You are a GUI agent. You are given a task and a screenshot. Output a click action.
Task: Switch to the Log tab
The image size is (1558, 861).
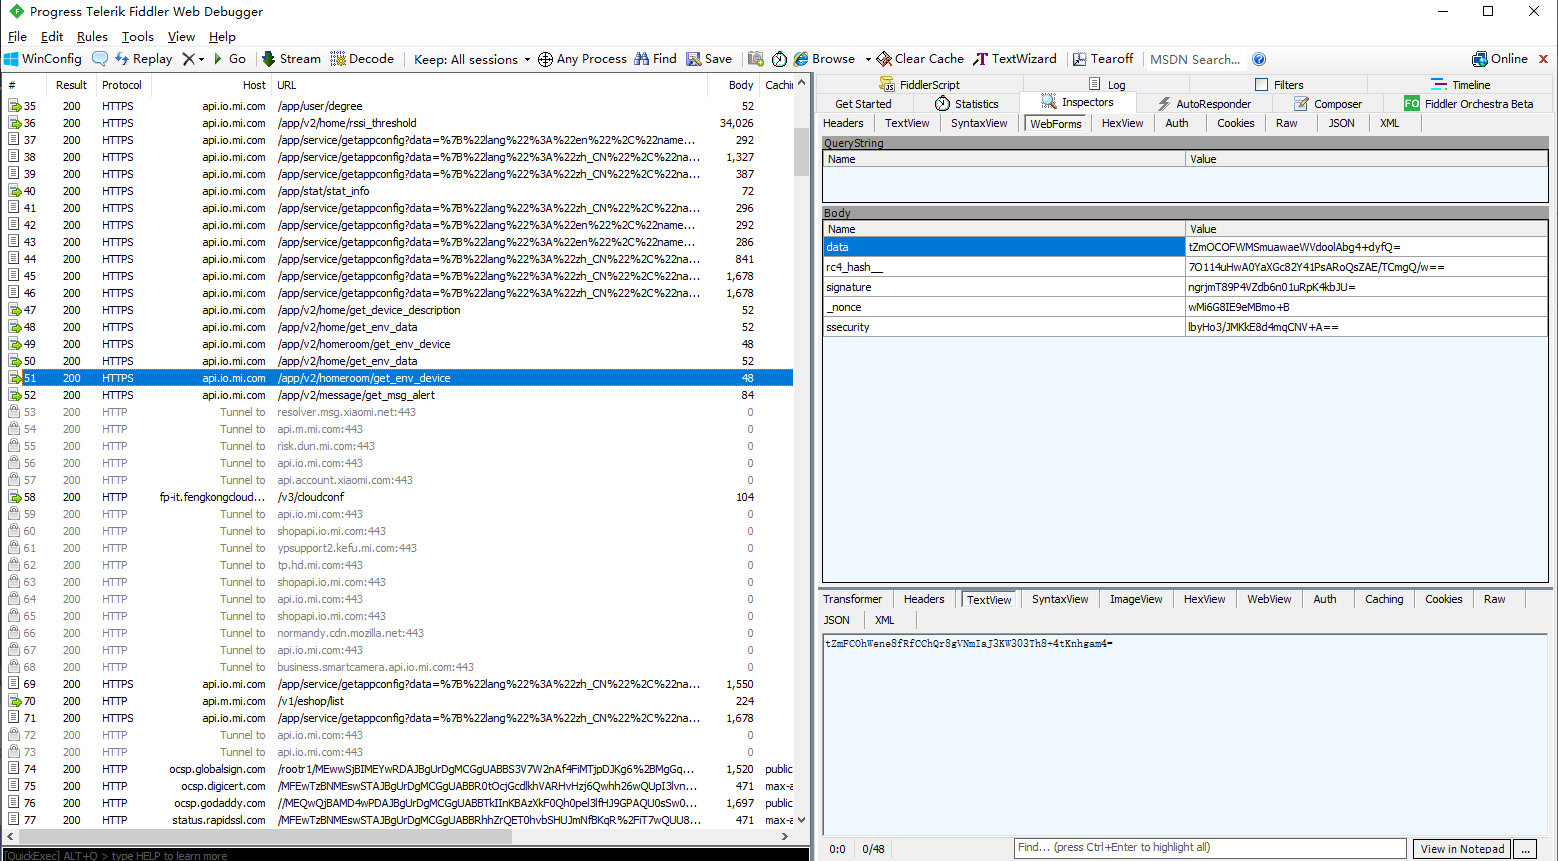point(1107,85)
